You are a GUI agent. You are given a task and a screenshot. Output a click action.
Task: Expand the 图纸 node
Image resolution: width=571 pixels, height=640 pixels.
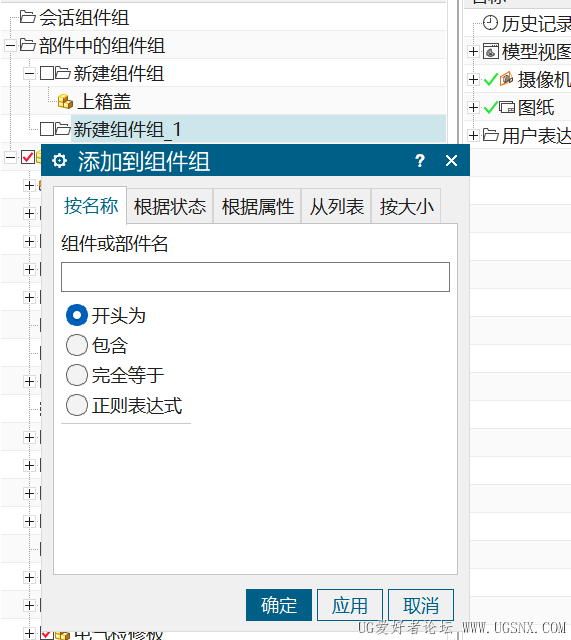(473, 107)
